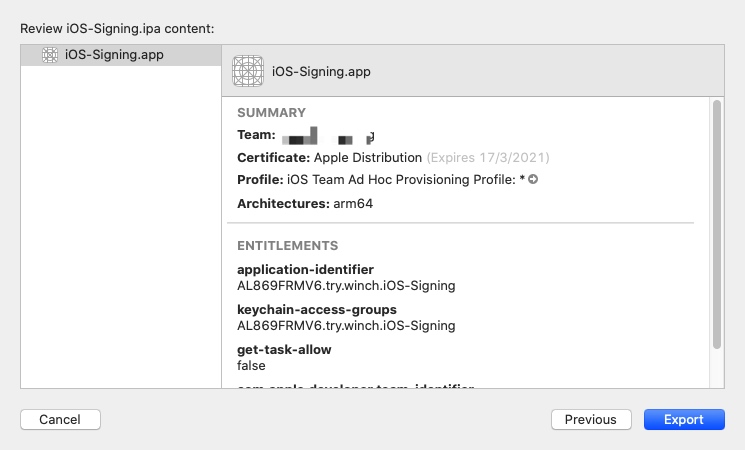Click the Certificate Apple Distribution line

coord(329,157)
